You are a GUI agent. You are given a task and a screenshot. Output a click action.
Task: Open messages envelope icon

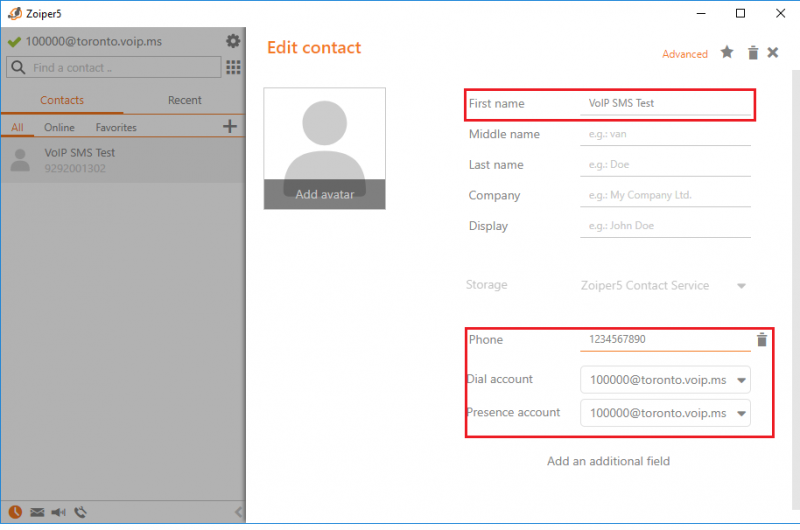point(37,512)
